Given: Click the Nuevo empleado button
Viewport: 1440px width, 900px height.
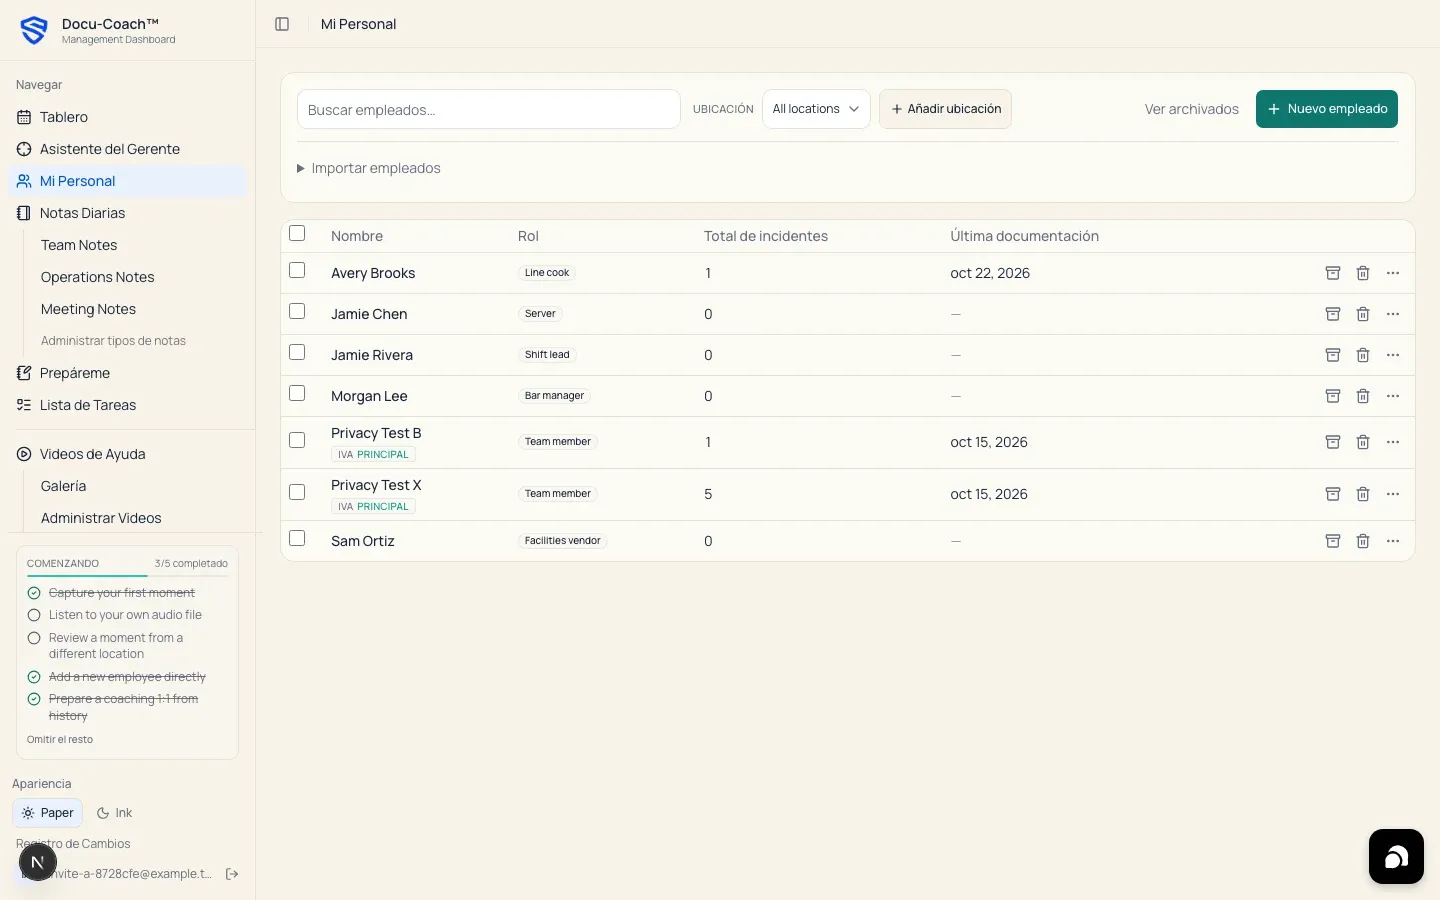Looking at the screenshot, I should pos(1327,109).
